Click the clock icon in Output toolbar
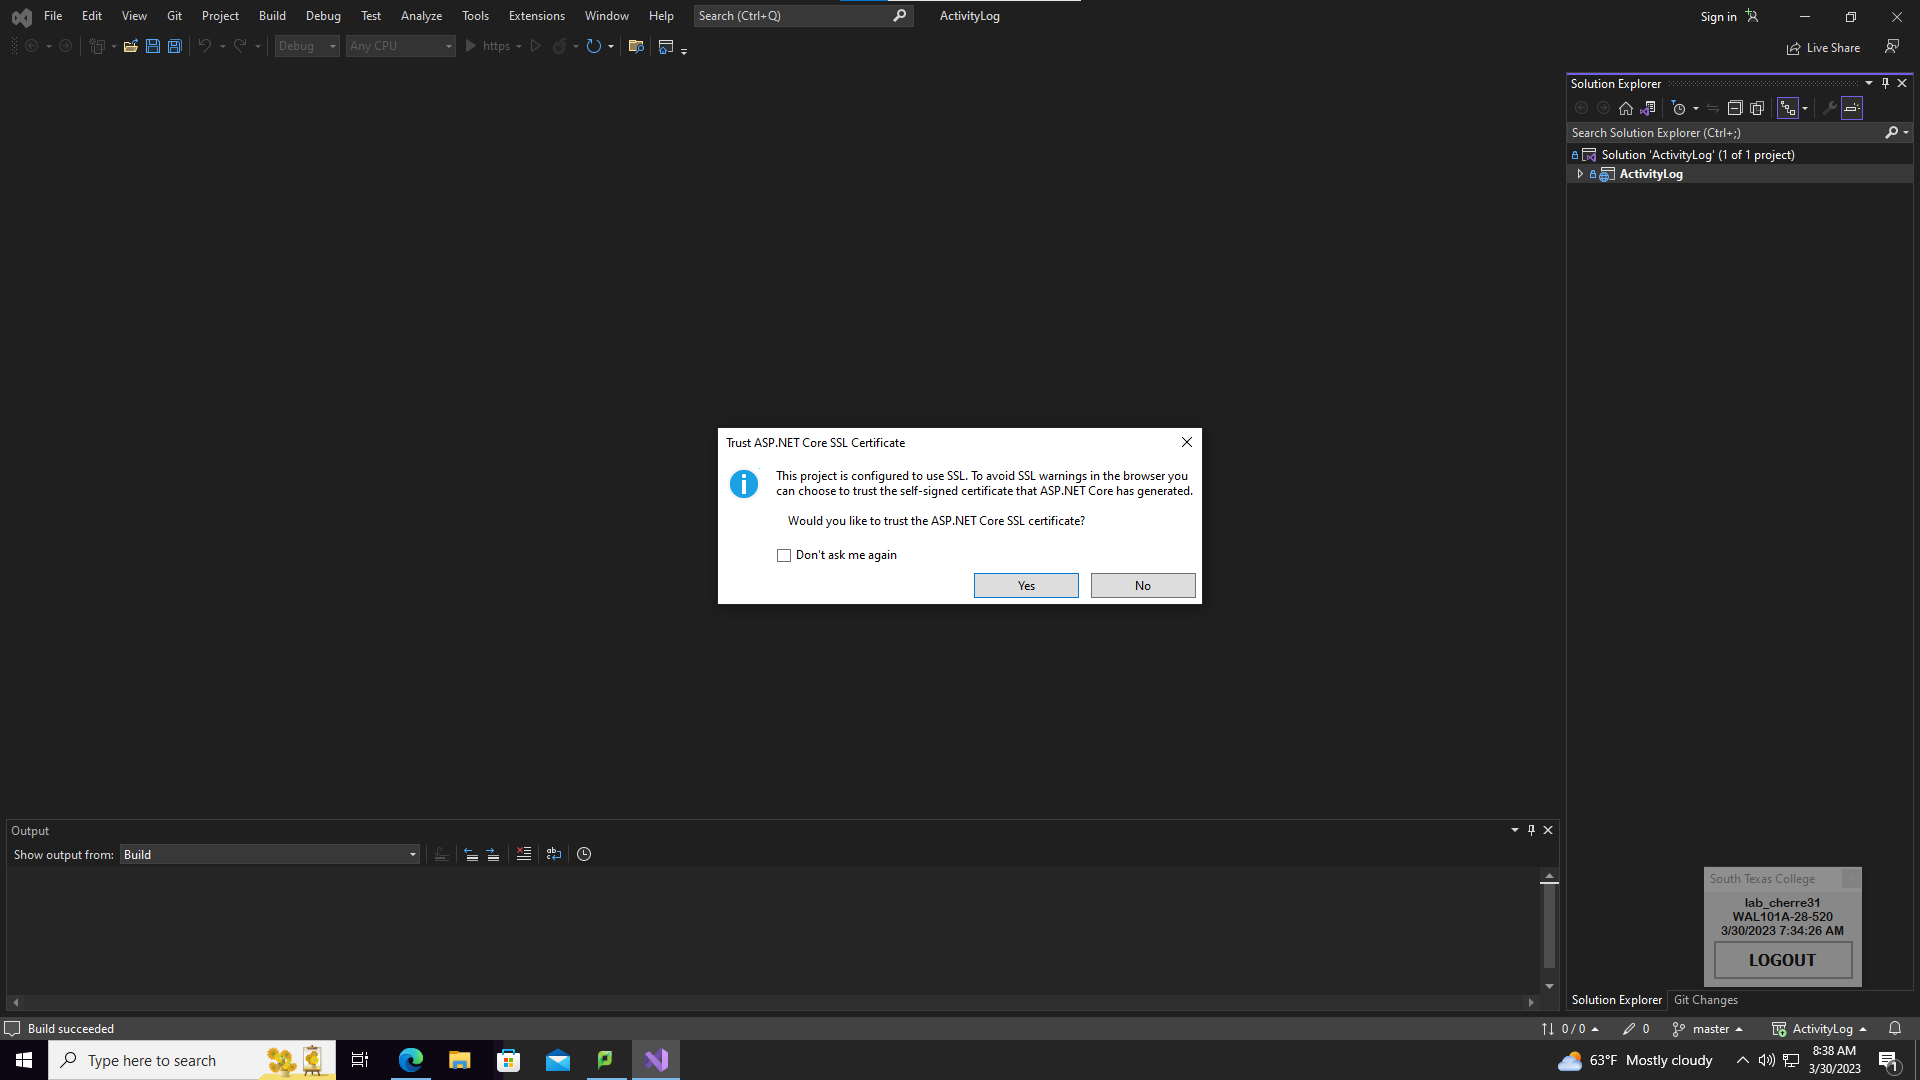The image size is (1920, 1080). 584,854
